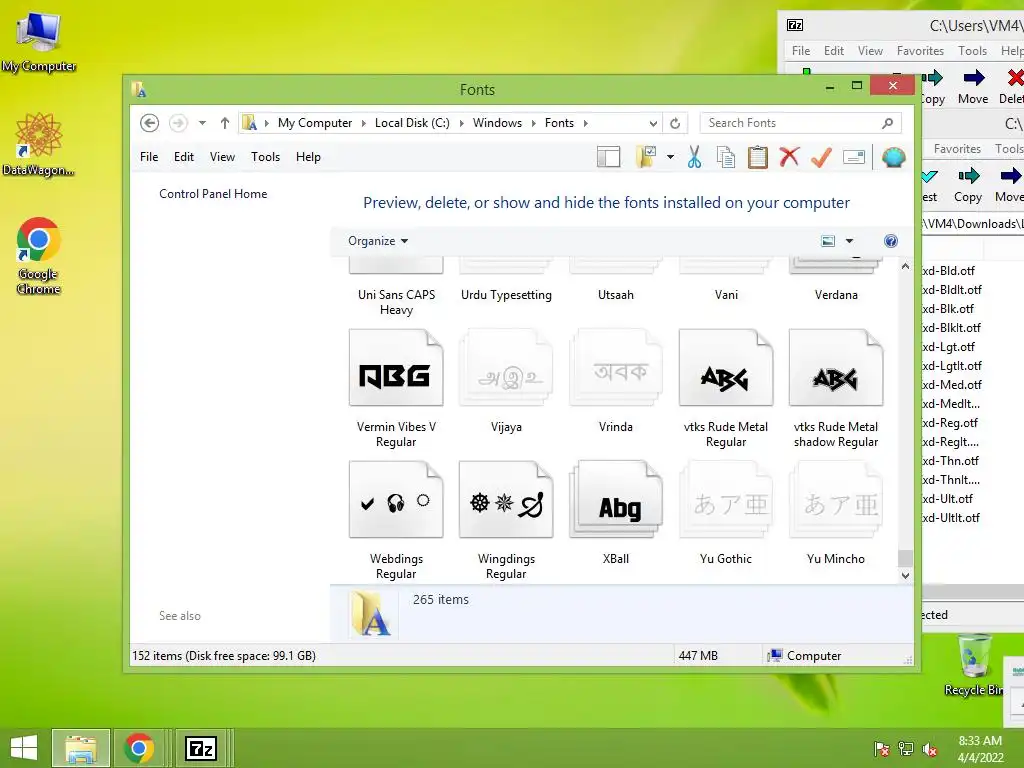Click the Cut scissors icon in Fonts toolbar
The width and height of the screenshot is (1024, 768).
tap(694, 157)
